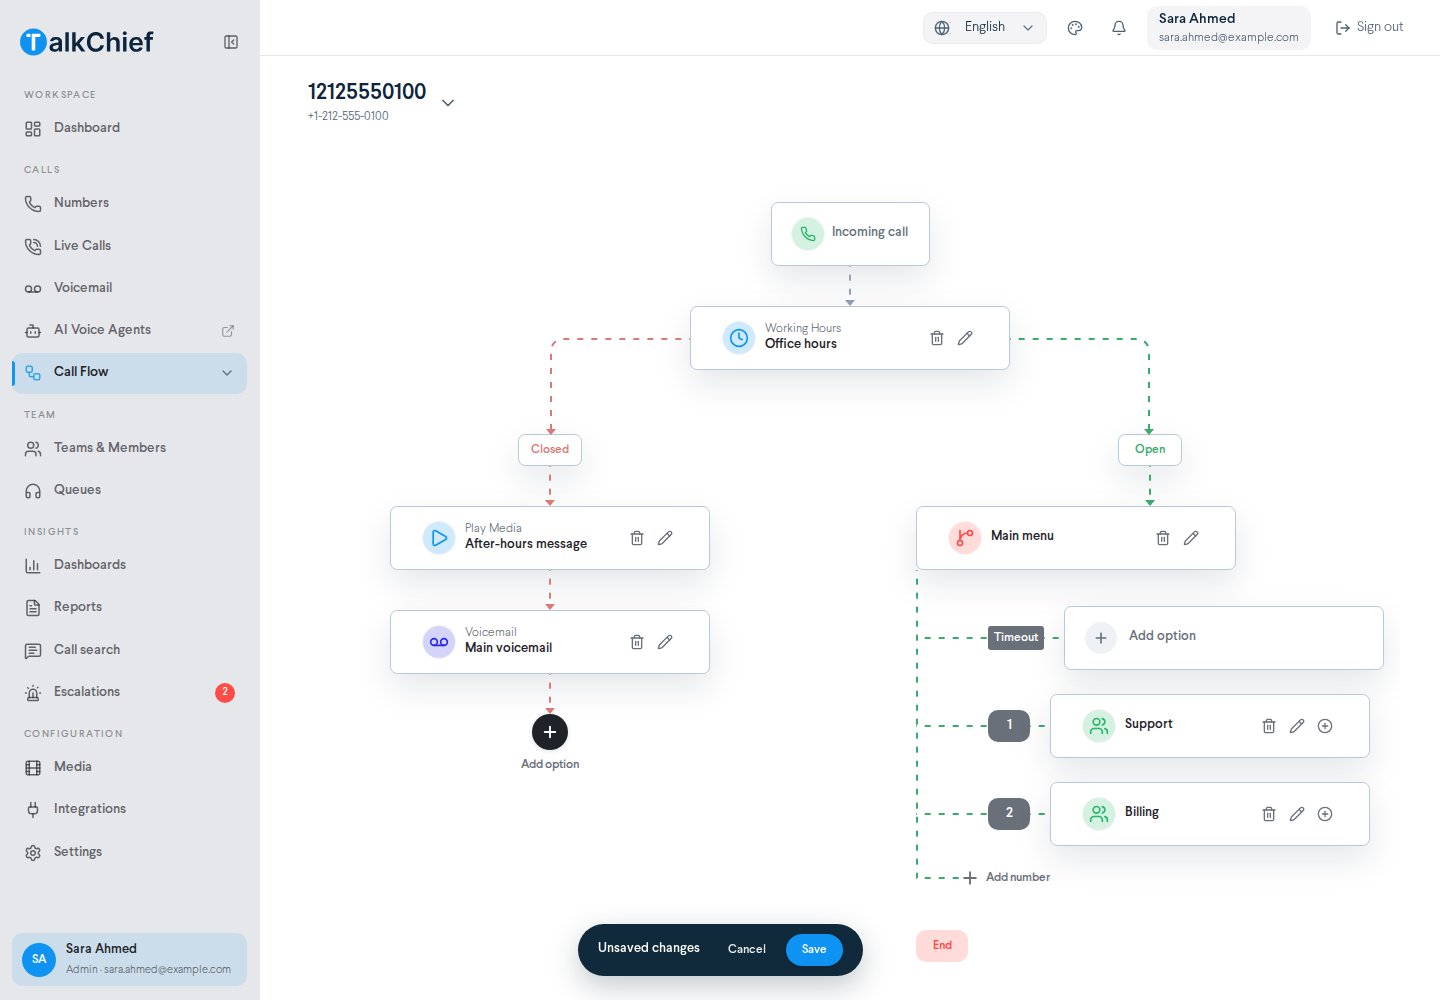Go to Teams & Members
The height and width of the screenshot is (1000, 1440).
pyautogui.click(x=130, y=448)
